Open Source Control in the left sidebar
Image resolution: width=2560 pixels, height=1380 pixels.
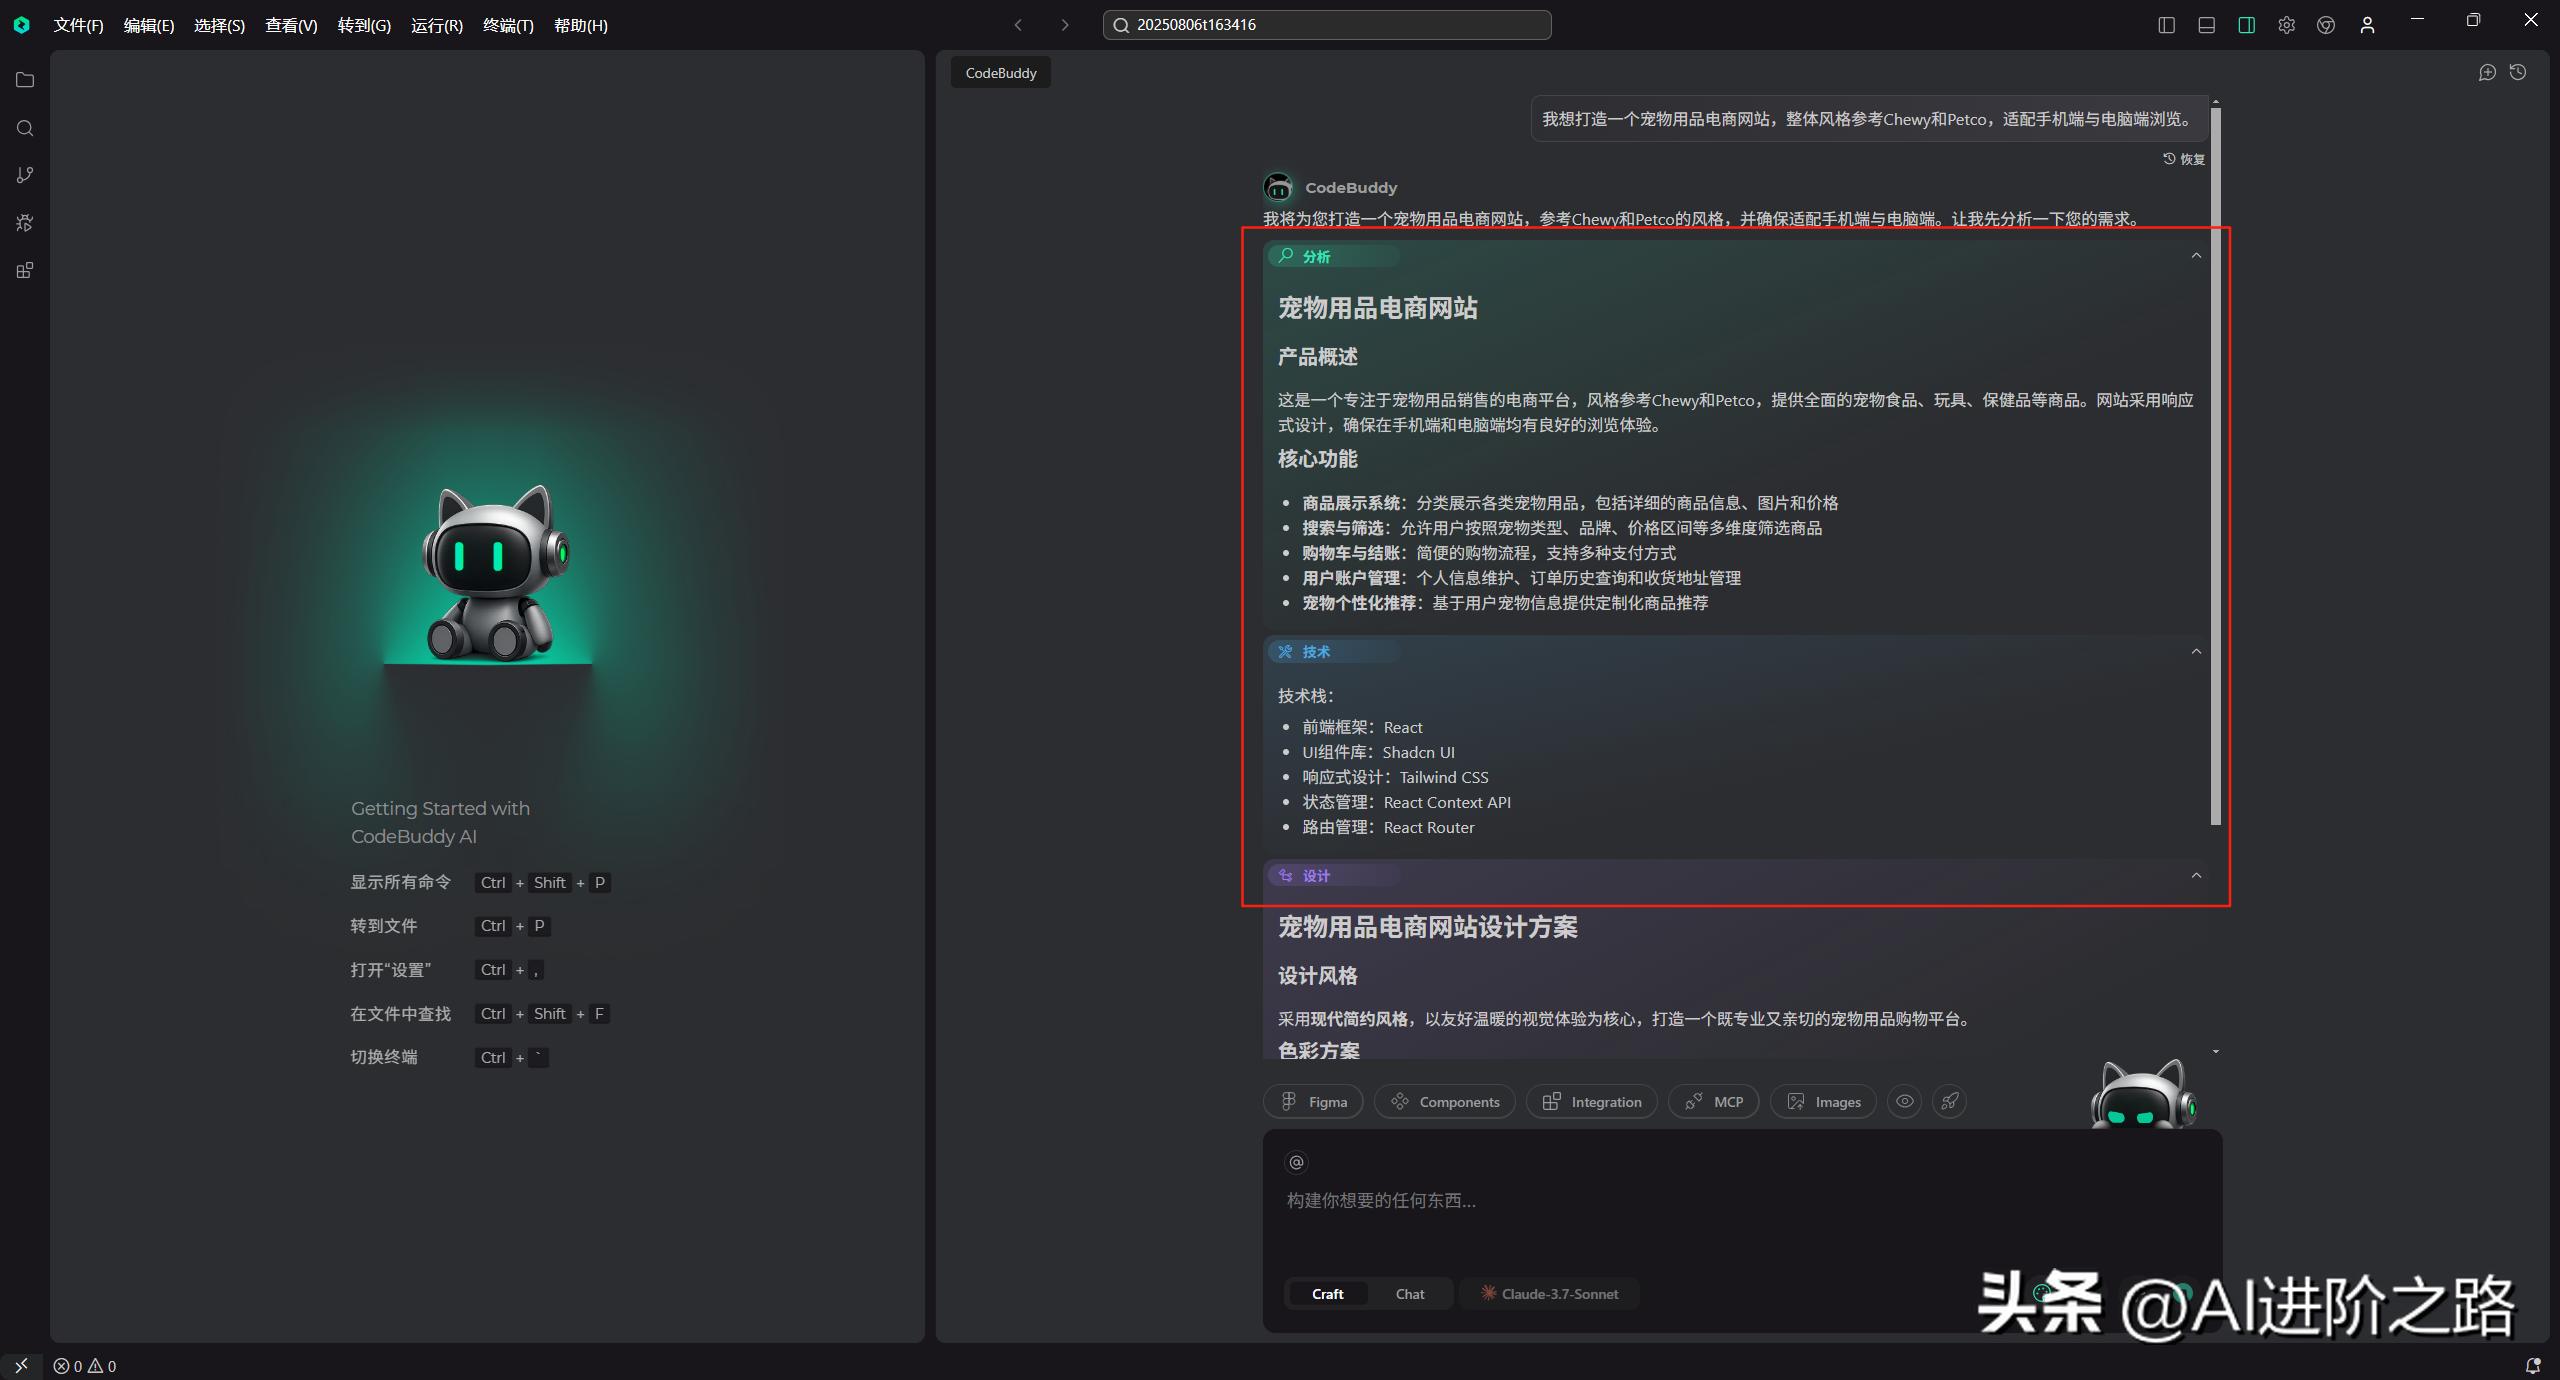[25, 175]
